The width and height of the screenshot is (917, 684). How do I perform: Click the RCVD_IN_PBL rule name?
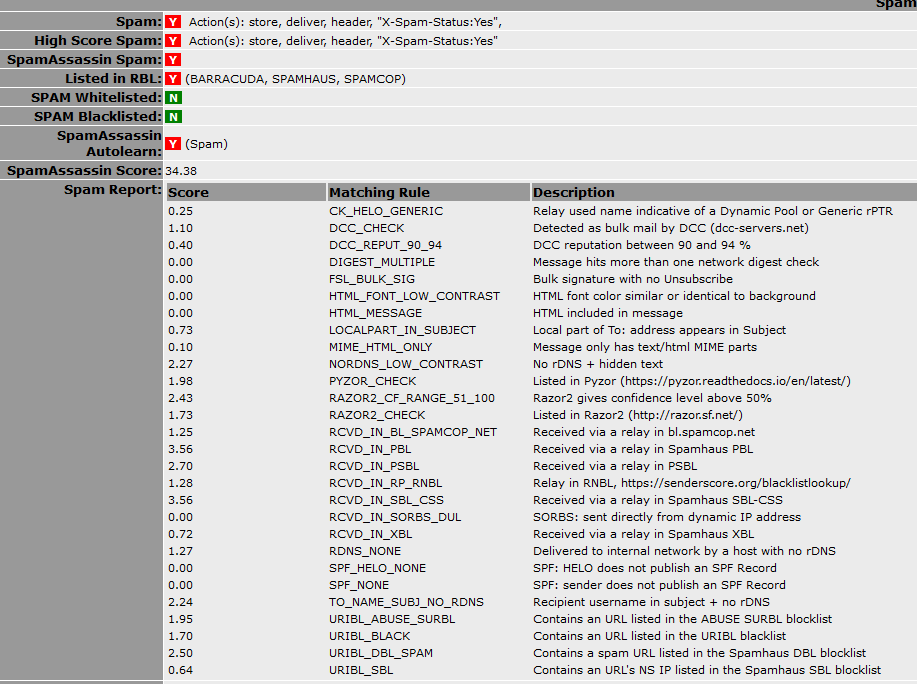point(370,449)
